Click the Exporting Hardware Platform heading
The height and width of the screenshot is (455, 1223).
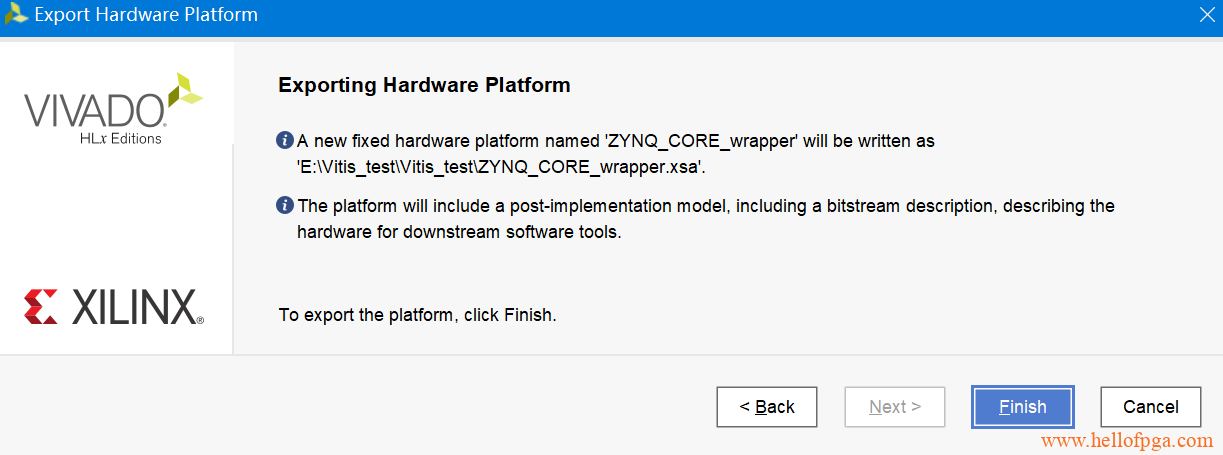pos(424,85)
